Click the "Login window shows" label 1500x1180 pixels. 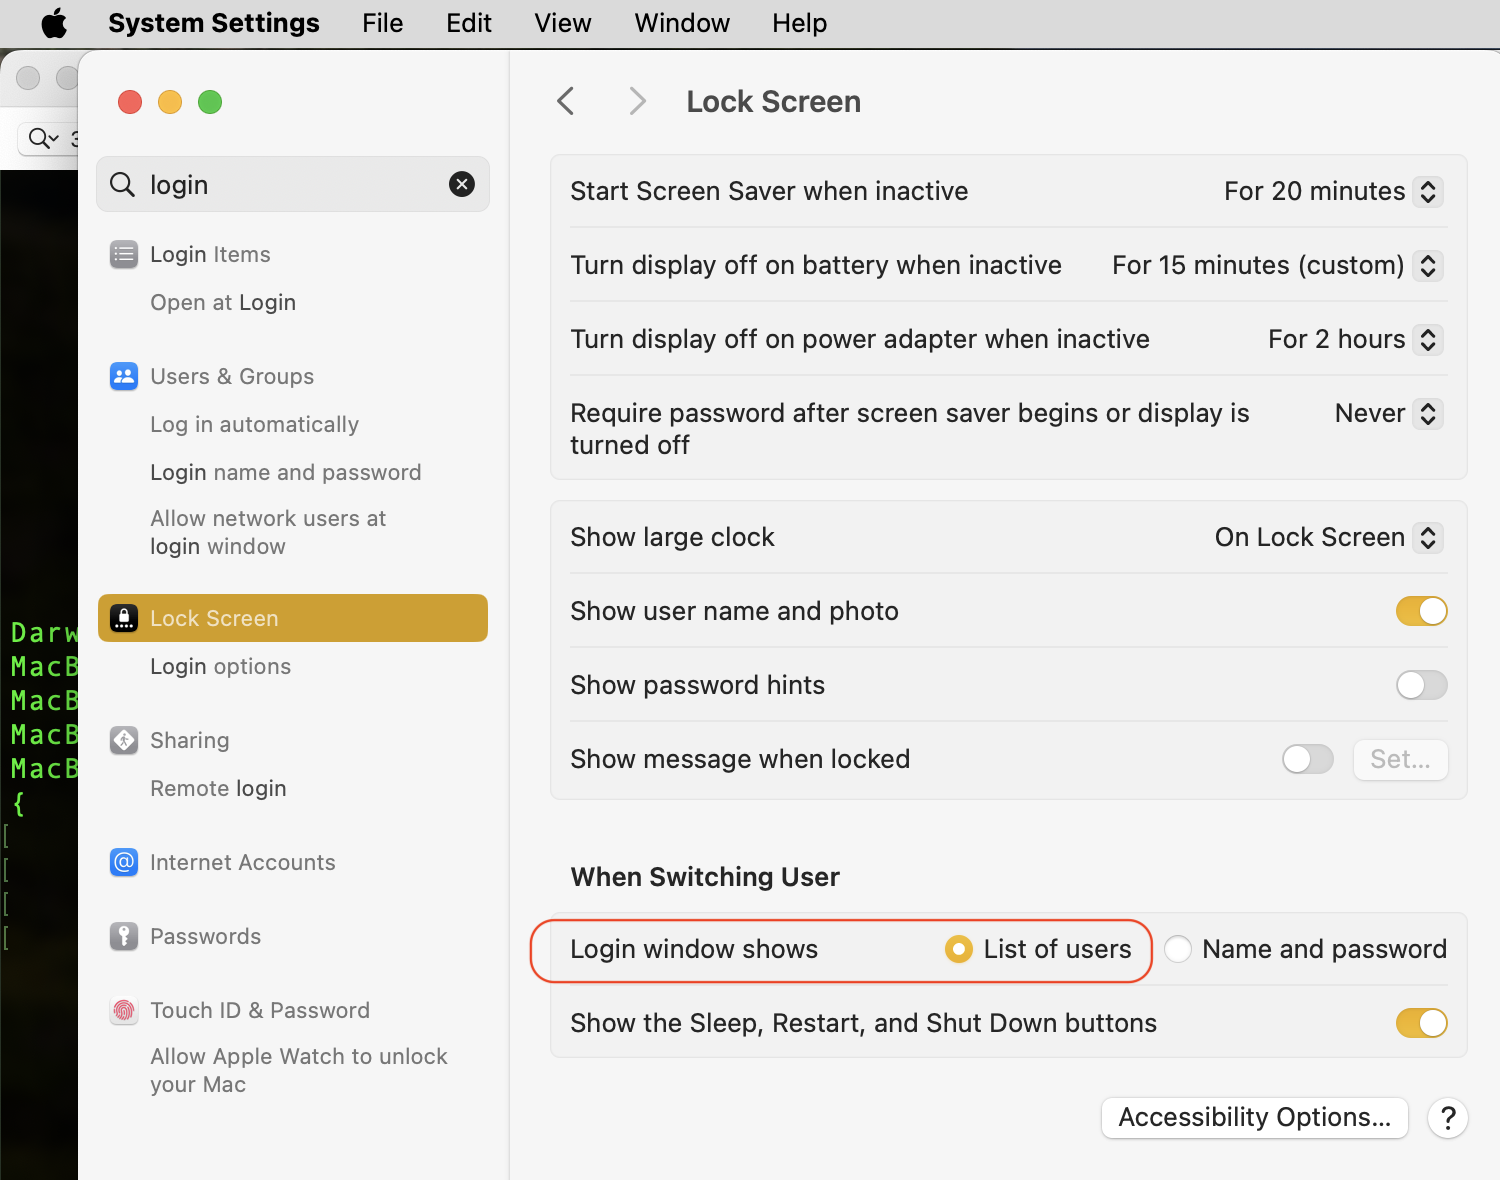(x=694, y=949)
